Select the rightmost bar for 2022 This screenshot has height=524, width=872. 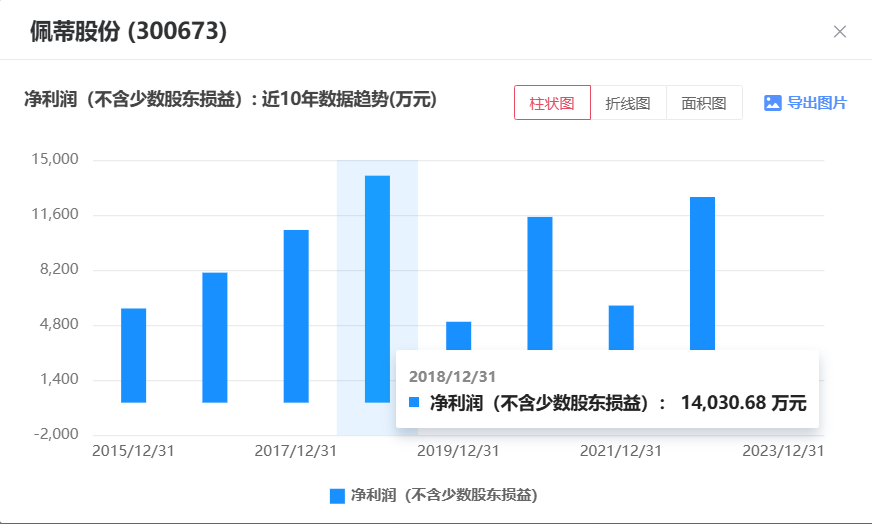tap(702, 270)
